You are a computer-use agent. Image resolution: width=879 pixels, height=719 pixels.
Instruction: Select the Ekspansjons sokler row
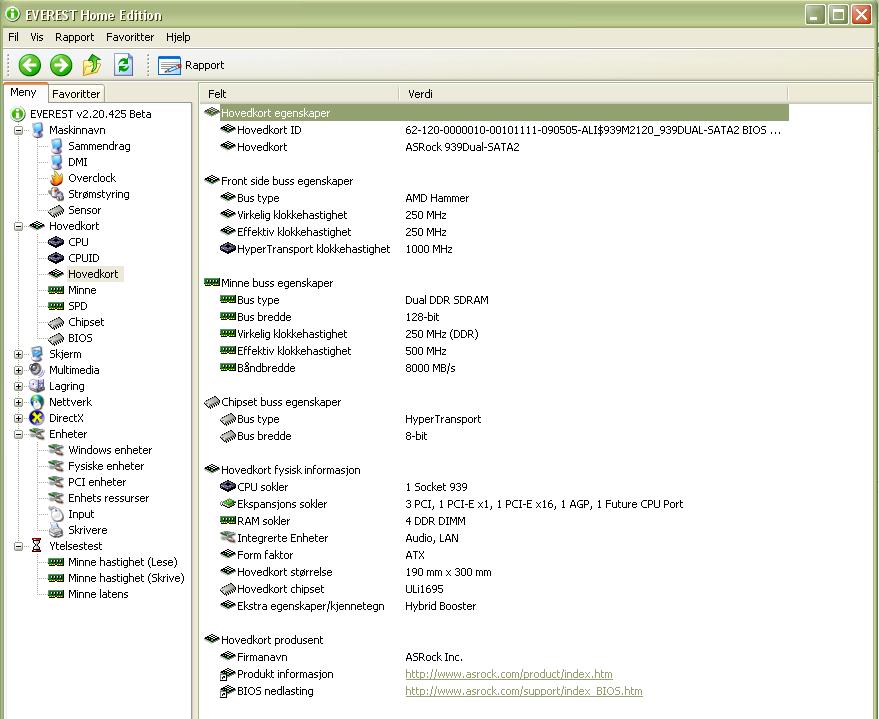(495, 504)
